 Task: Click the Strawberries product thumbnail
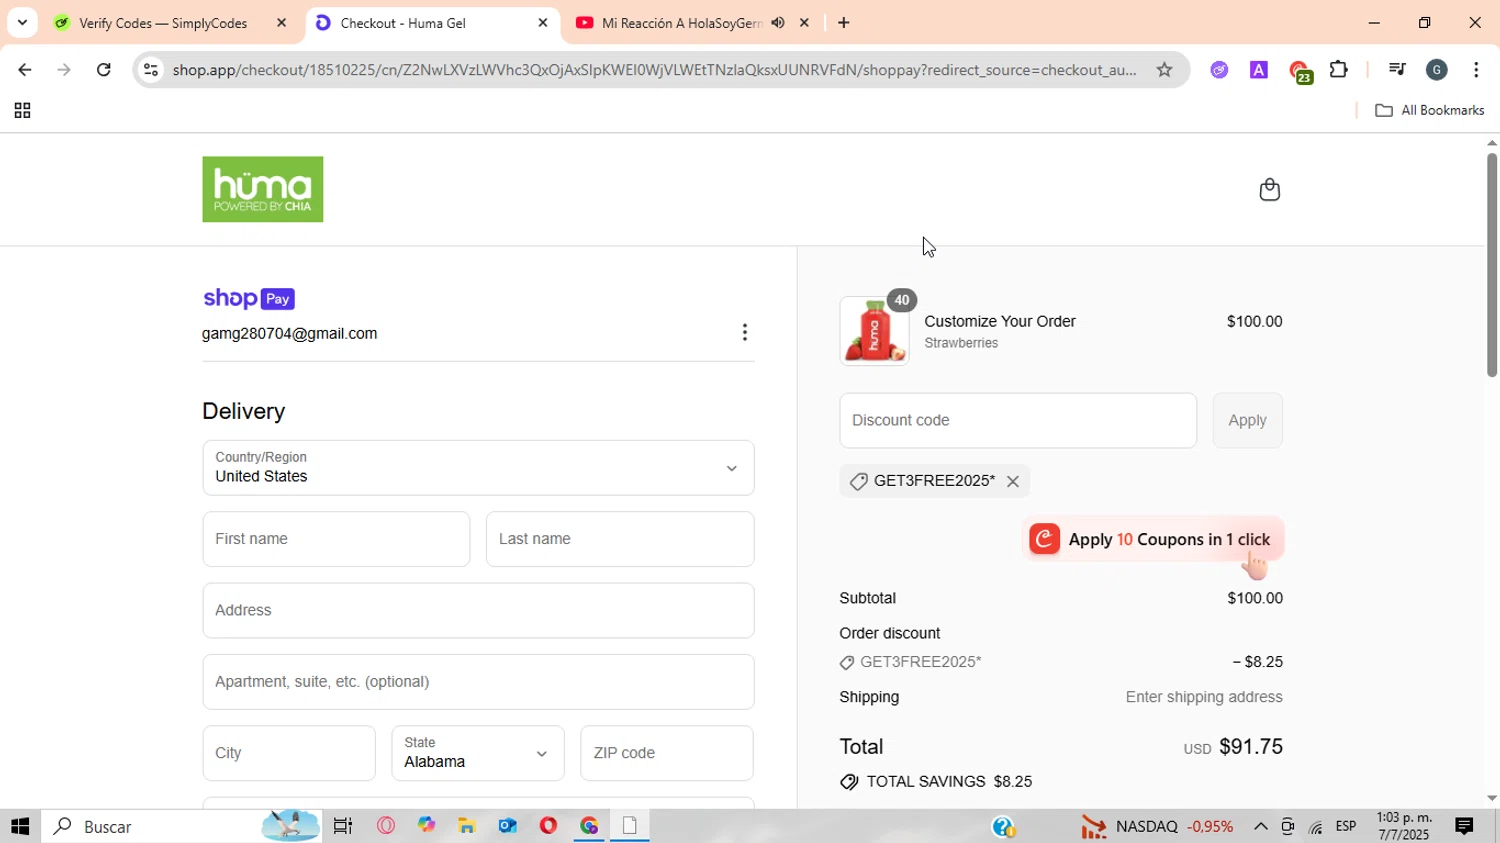(875, 331)
